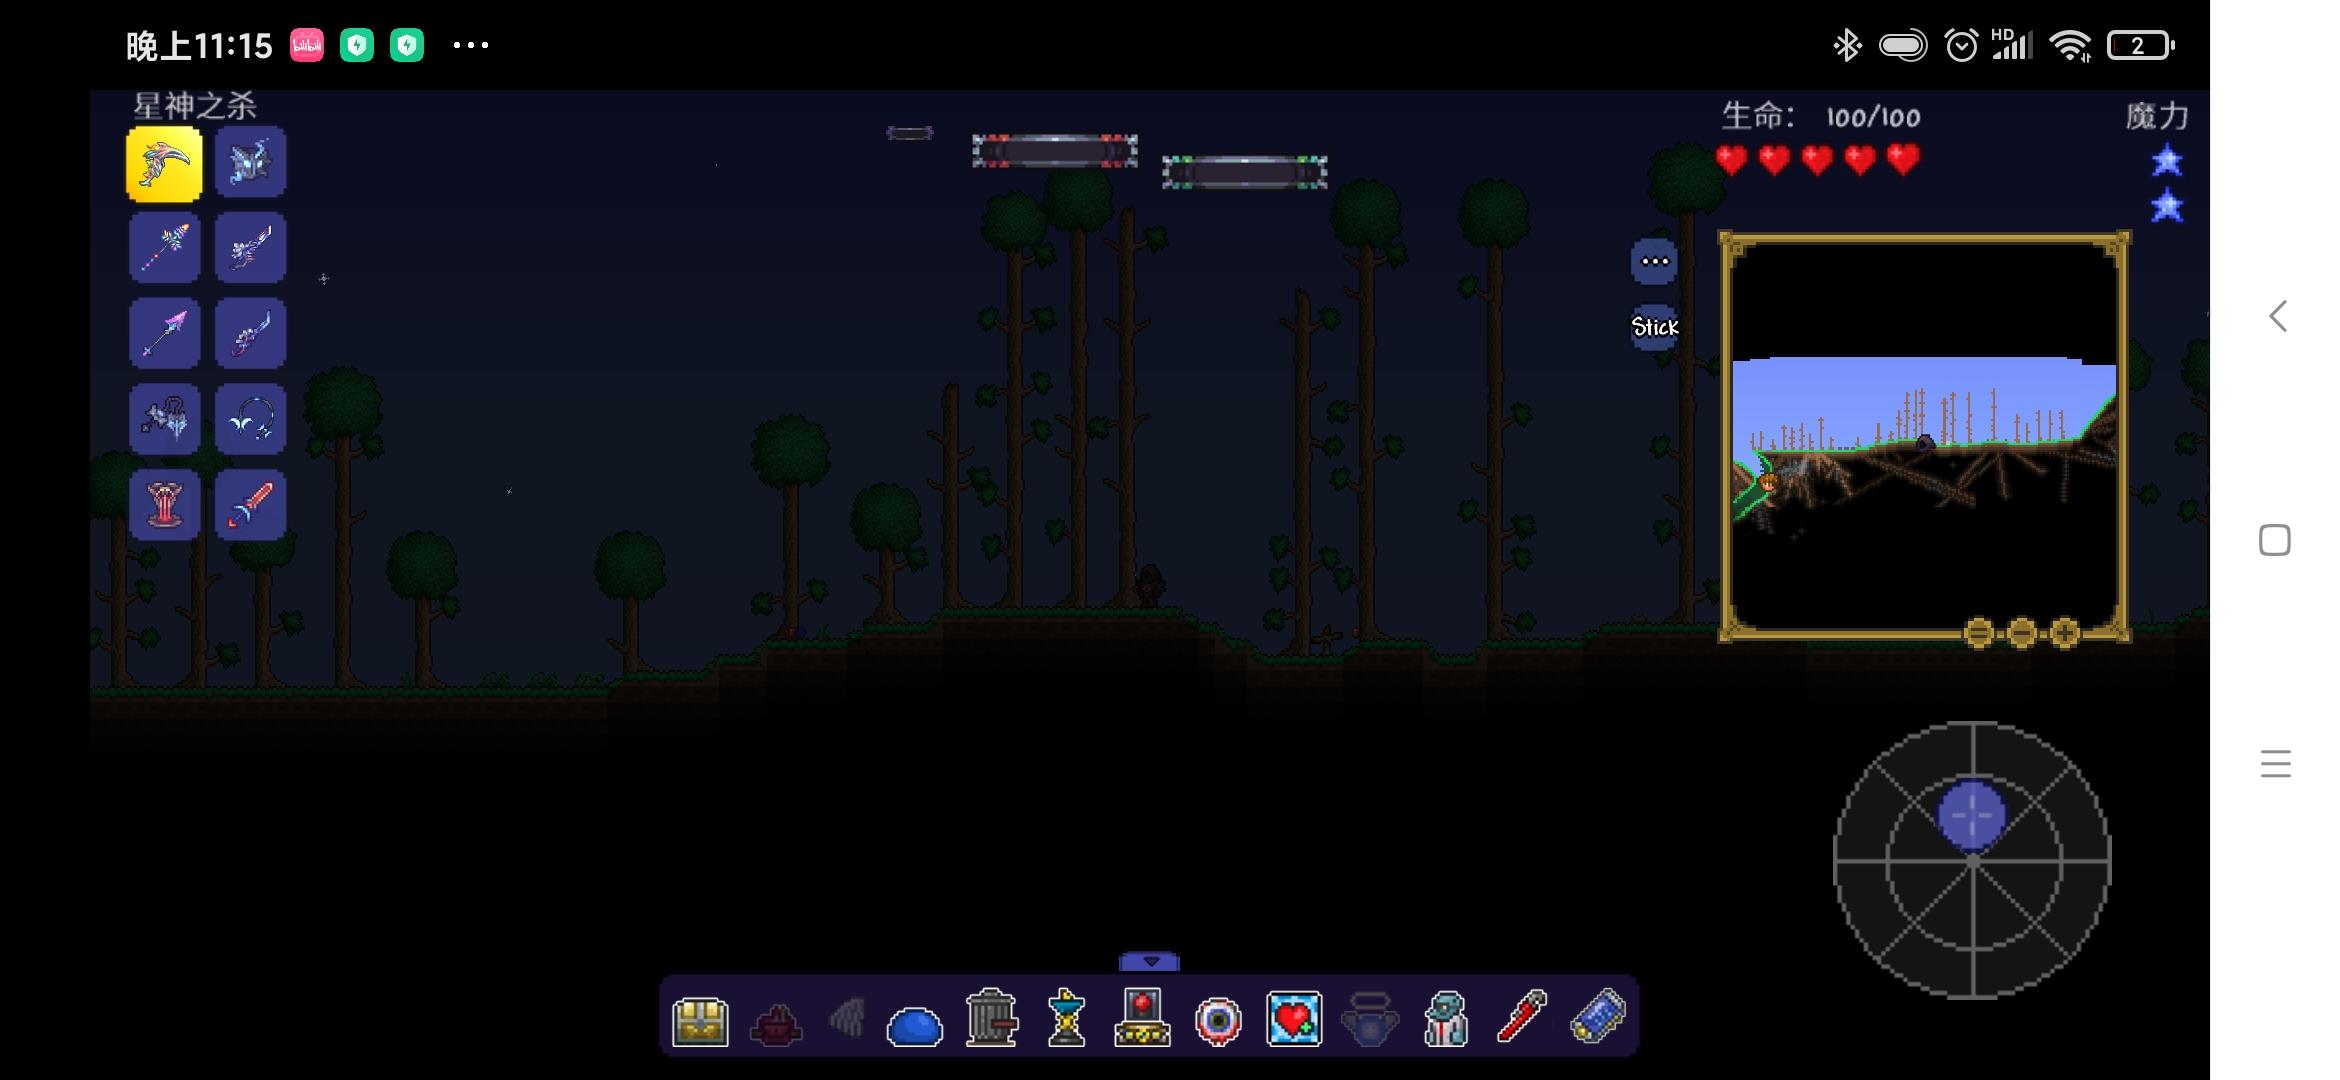
Task: Tap the zombie in white coat icon
Action: pyautogui.click(x=1446, y=1019)
